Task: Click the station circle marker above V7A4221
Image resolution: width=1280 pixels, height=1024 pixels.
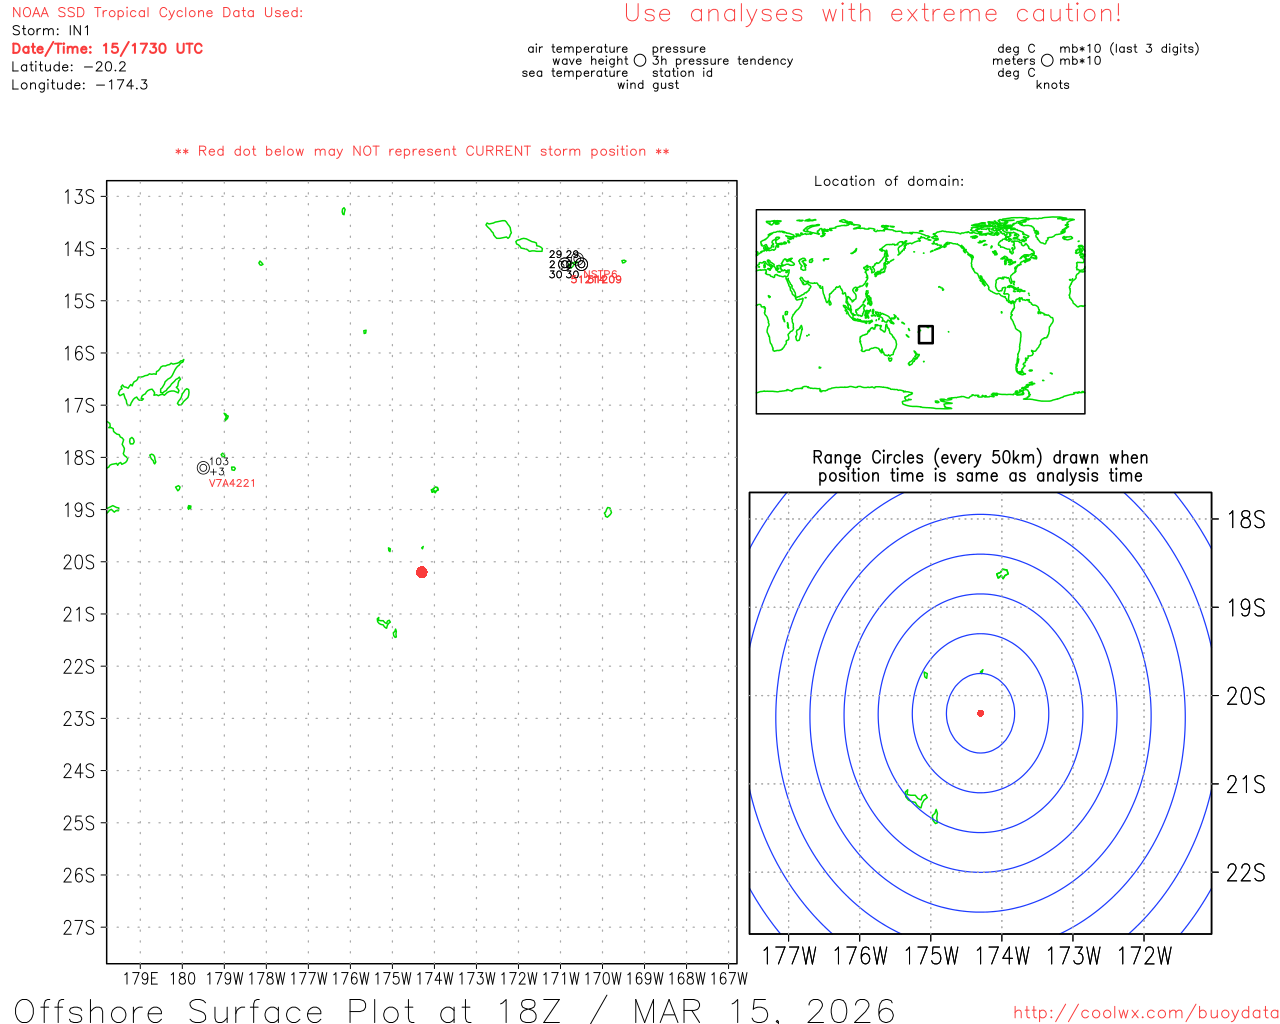Action: (x=203, y=468)
